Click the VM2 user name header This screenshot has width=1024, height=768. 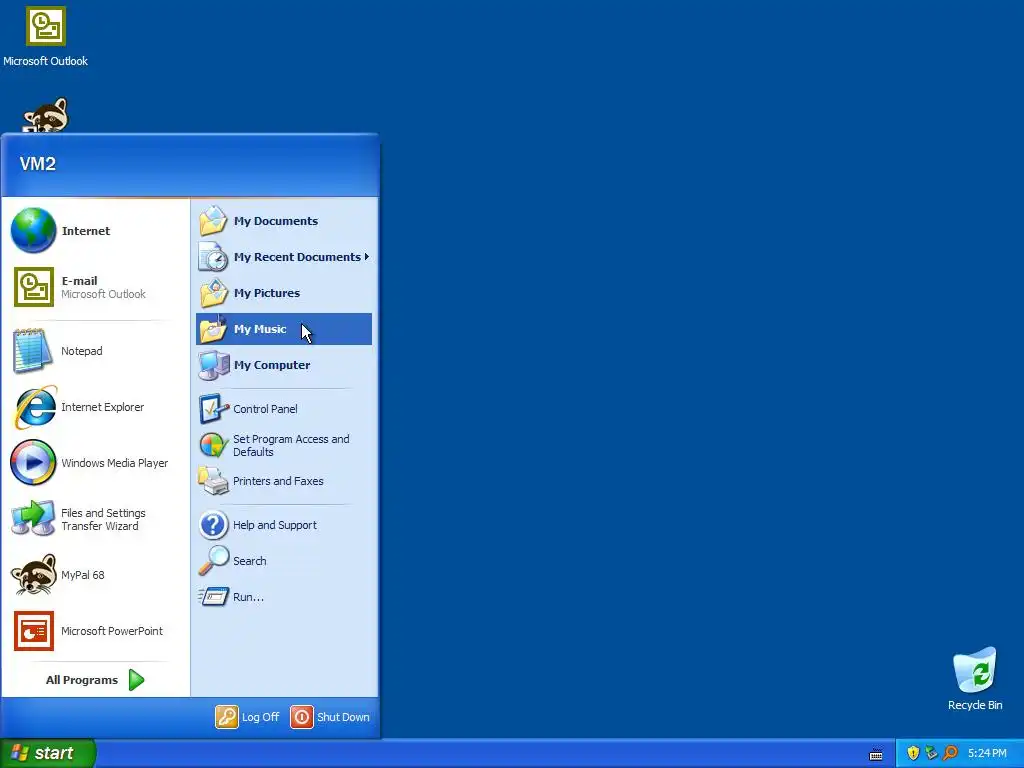[38, 164]
